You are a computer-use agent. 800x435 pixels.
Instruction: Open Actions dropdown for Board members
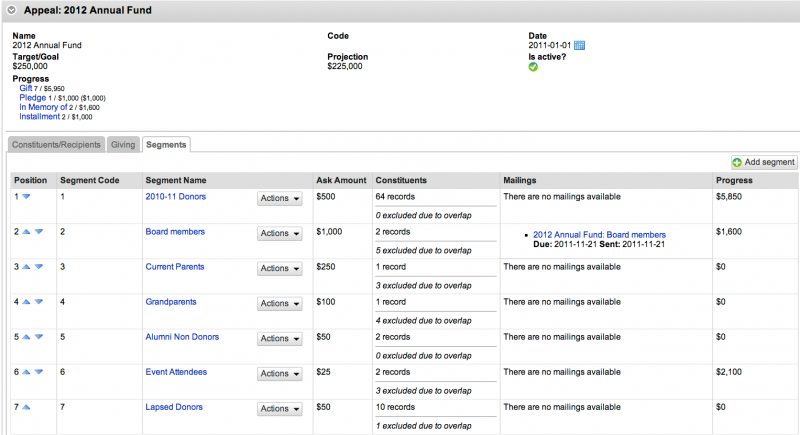[x=280, y=234]
